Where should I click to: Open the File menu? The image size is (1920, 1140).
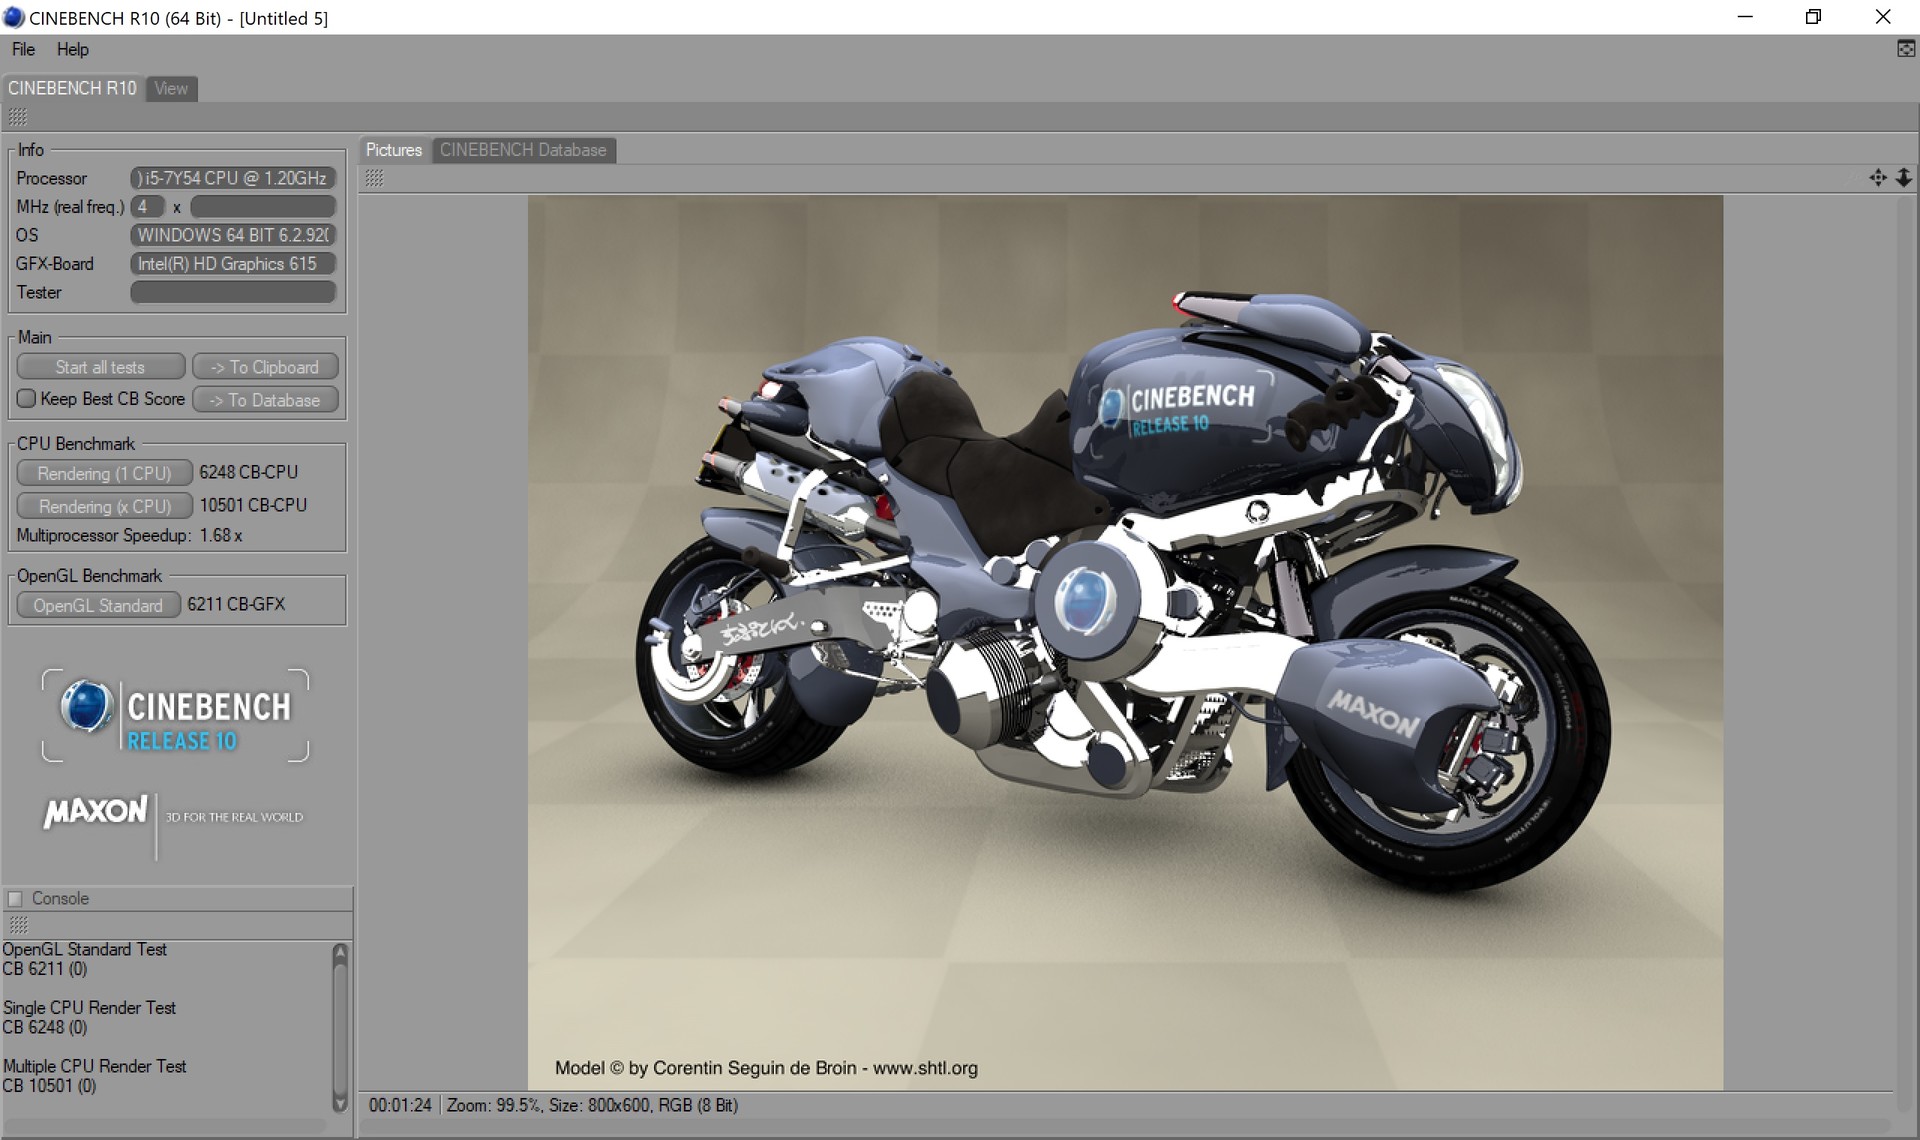point(23,49)
